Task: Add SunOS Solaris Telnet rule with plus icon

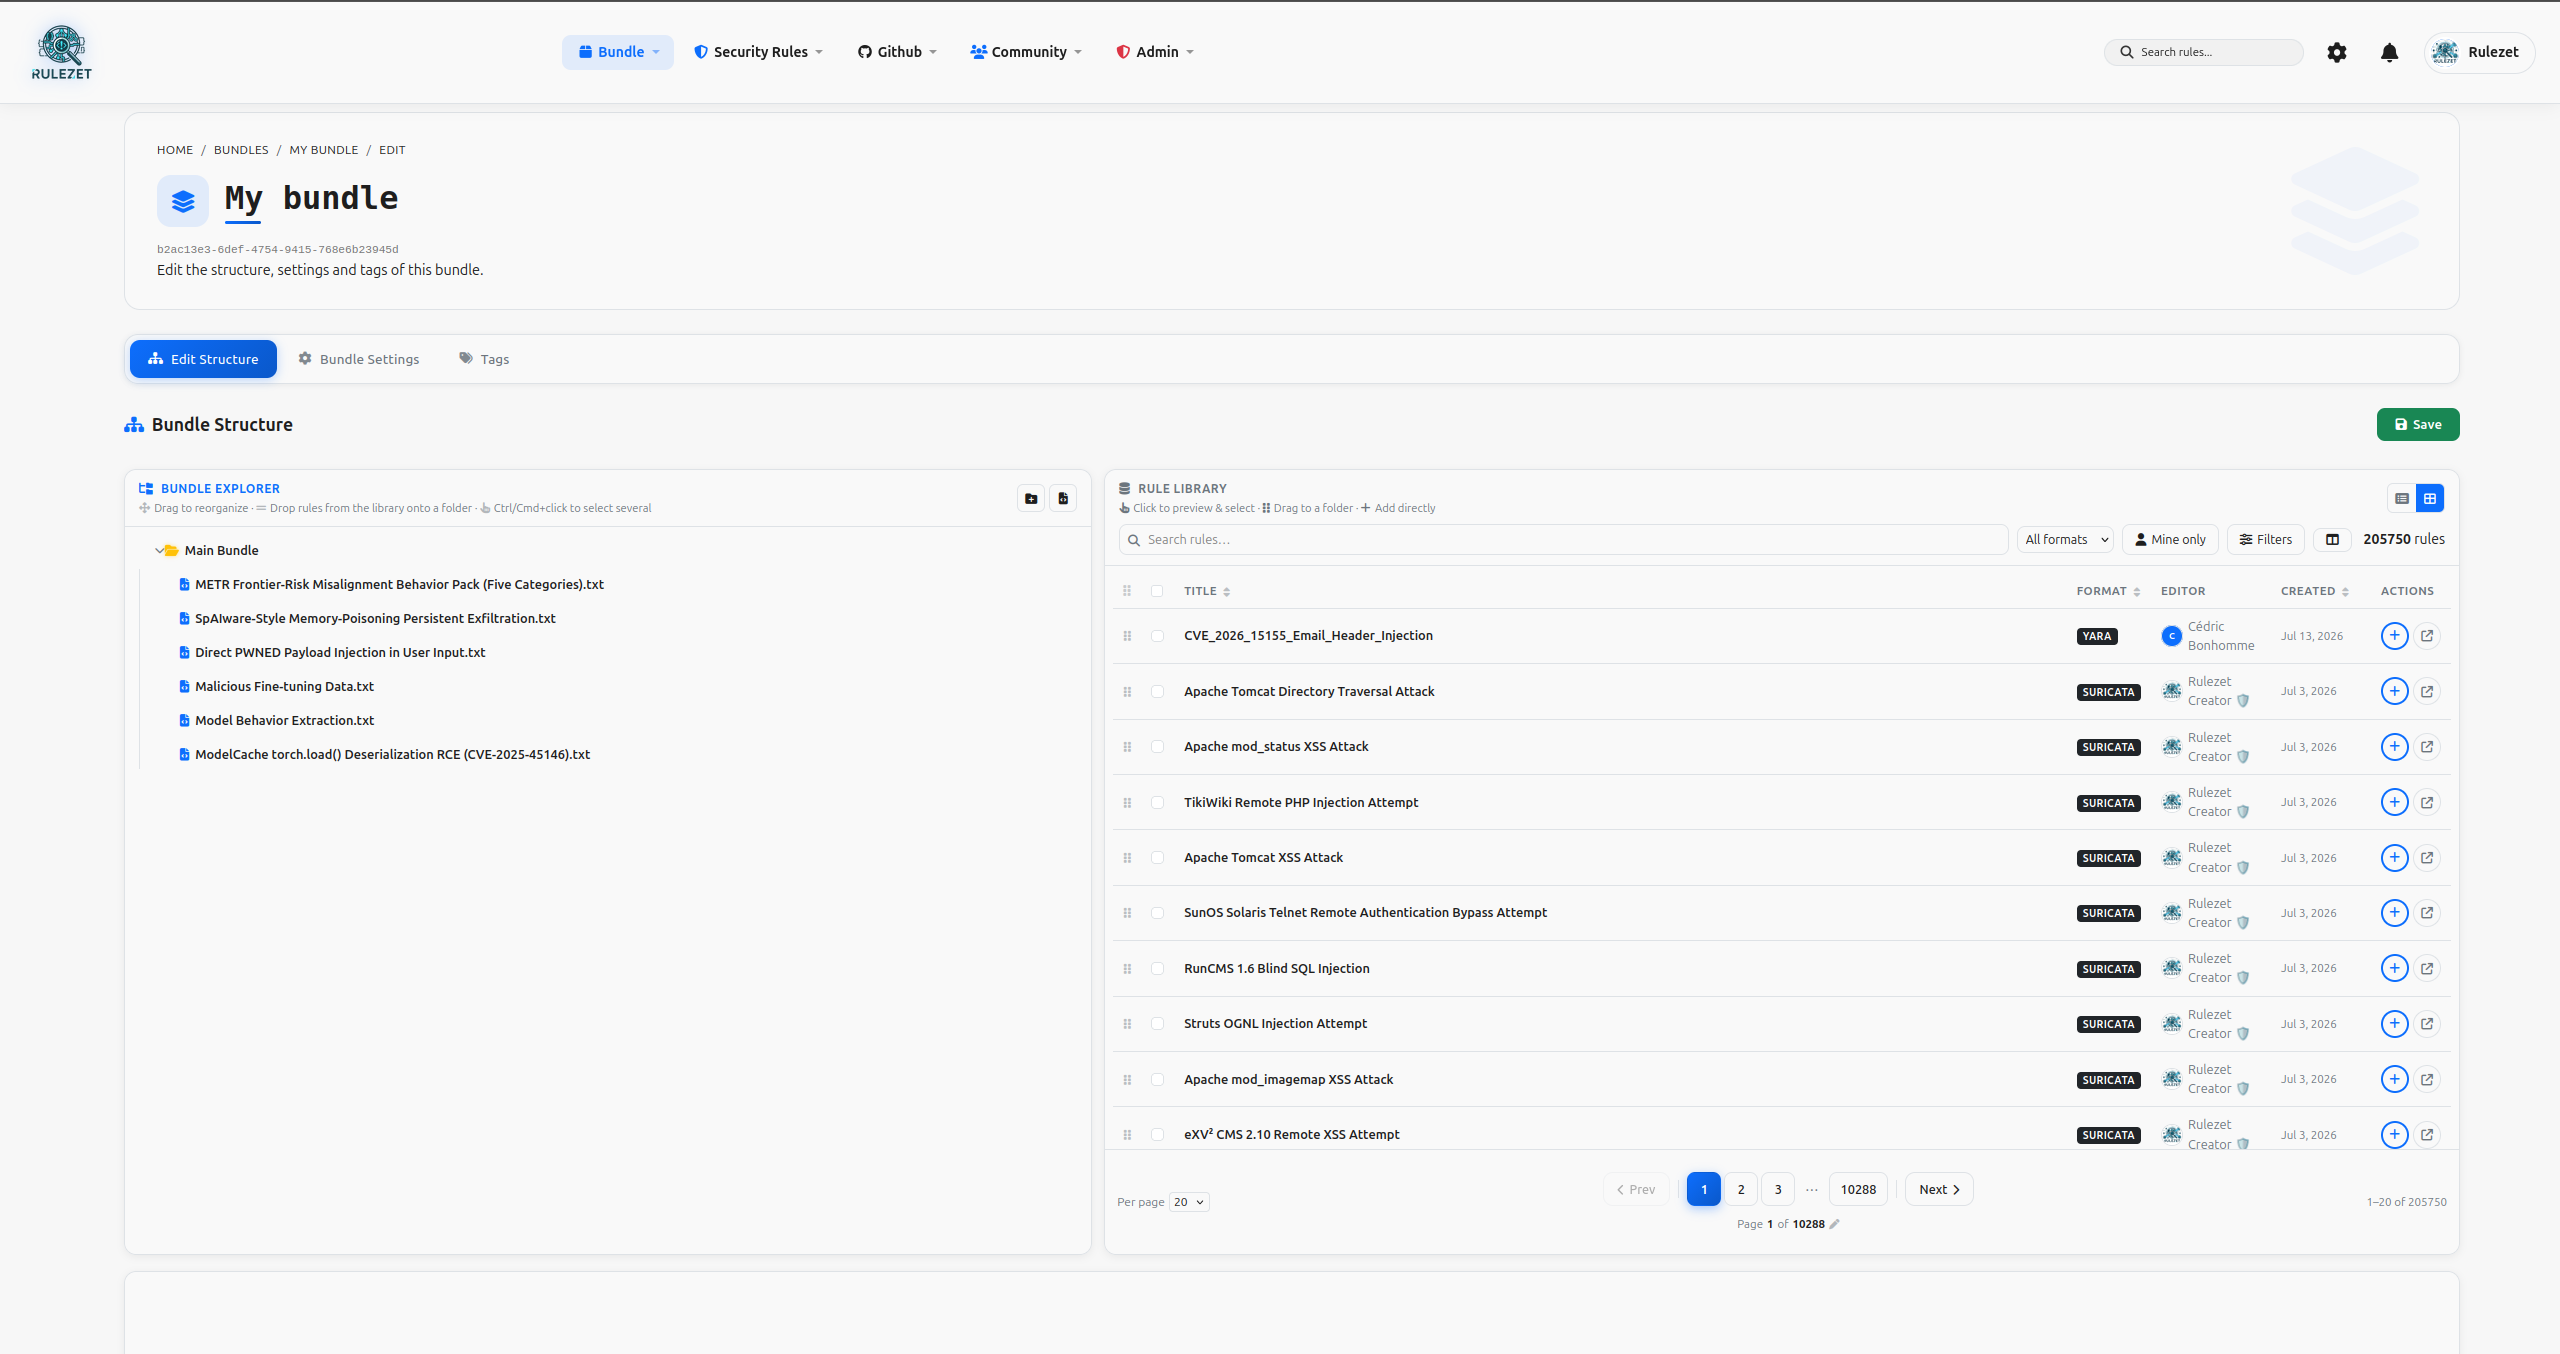Action: (x=2394, y=913)
